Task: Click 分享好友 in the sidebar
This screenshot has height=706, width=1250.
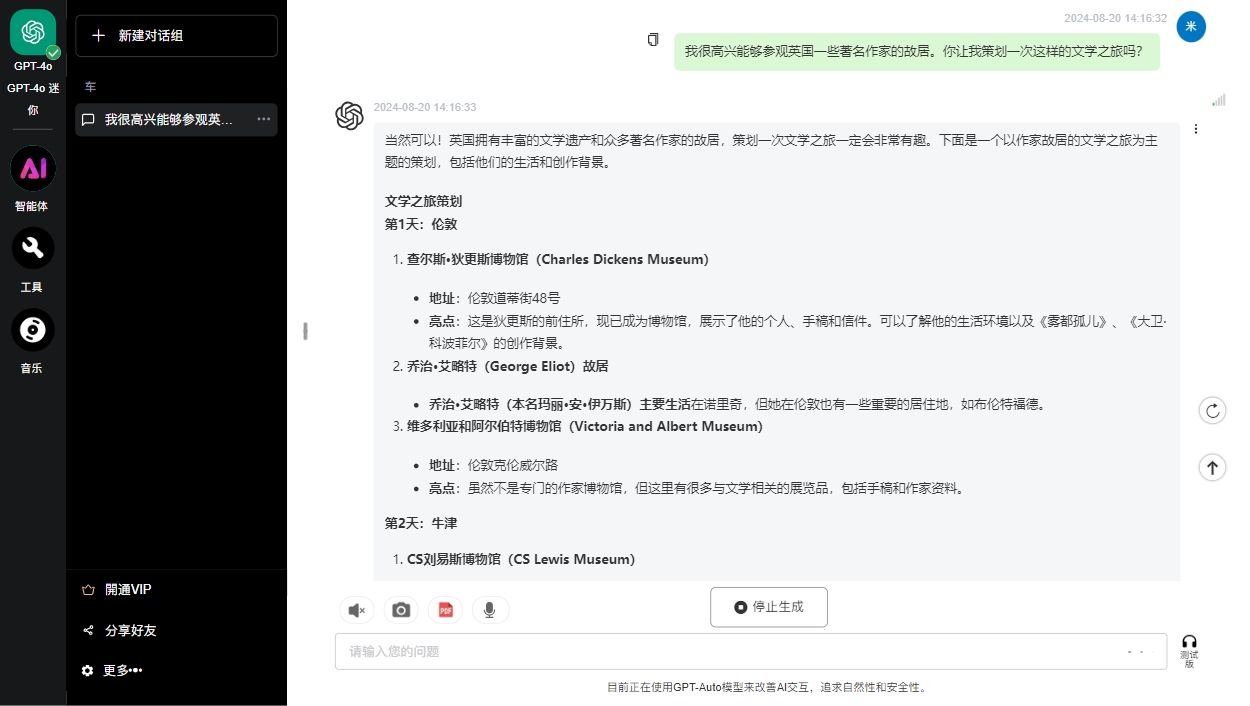Action: pos(120,631)
